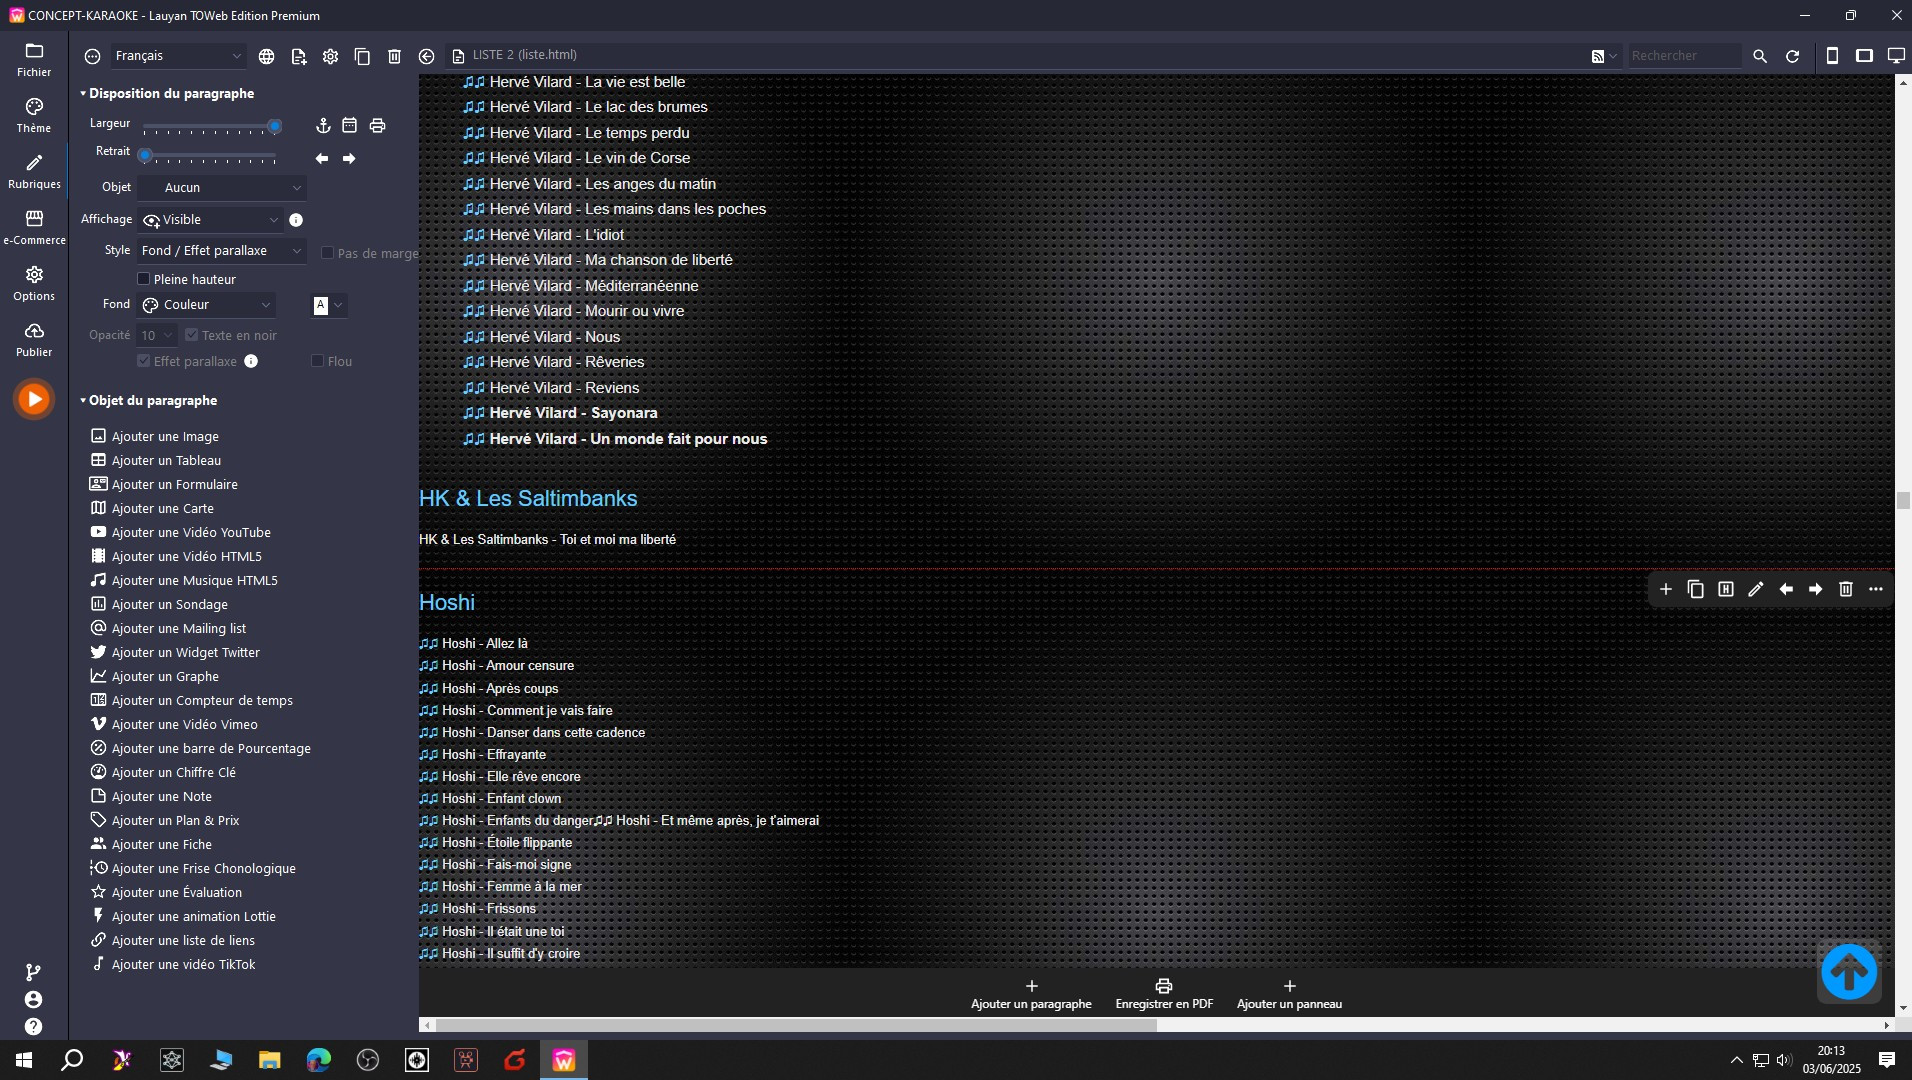Image resolution: width=1912 pixels, height=1080 pixels.
Task: Click the Largeur slider handle
Action: point(274,127)
